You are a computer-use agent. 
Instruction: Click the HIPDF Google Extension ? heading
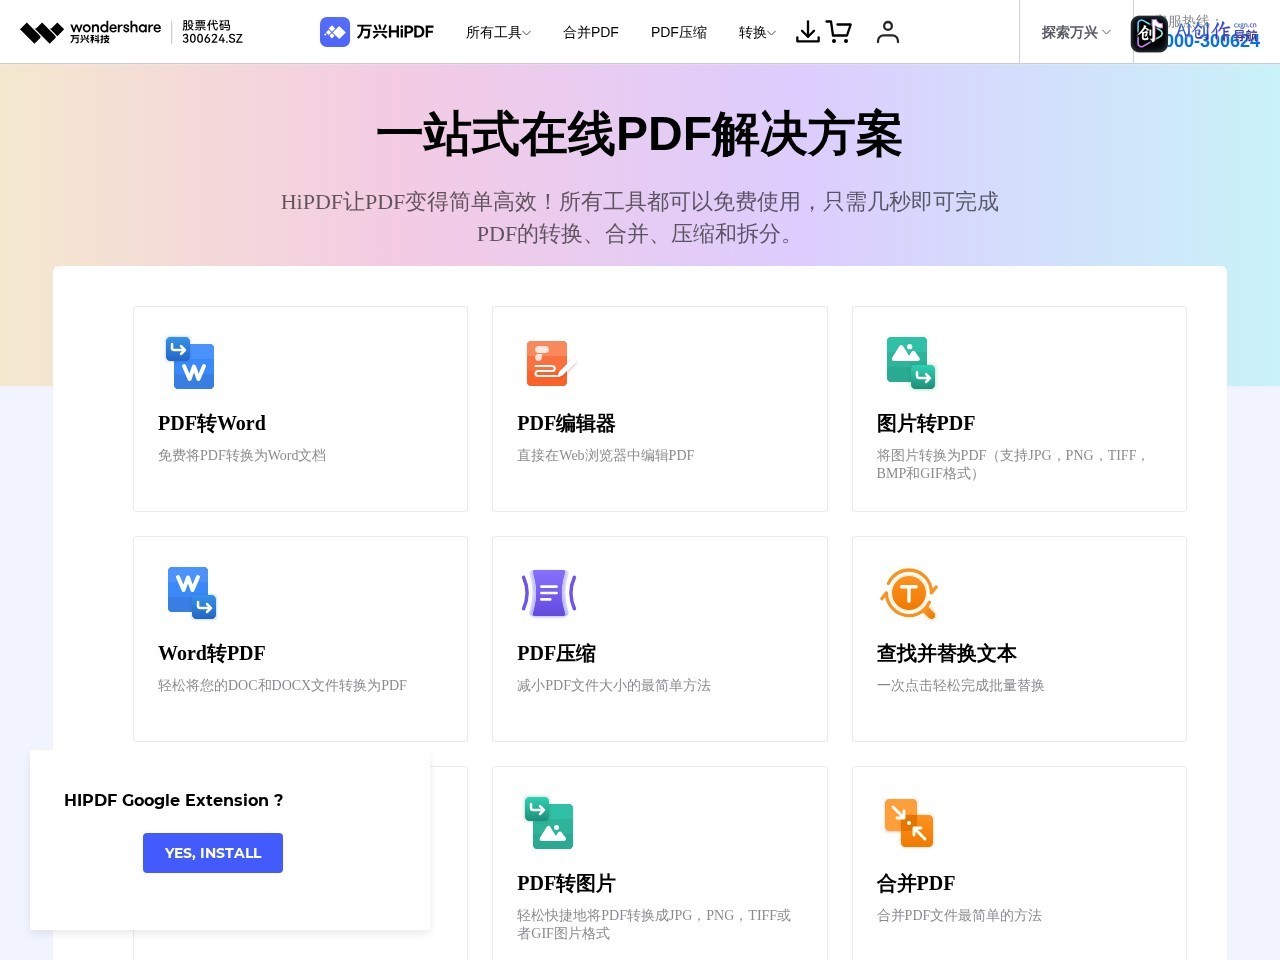[174, 800]
